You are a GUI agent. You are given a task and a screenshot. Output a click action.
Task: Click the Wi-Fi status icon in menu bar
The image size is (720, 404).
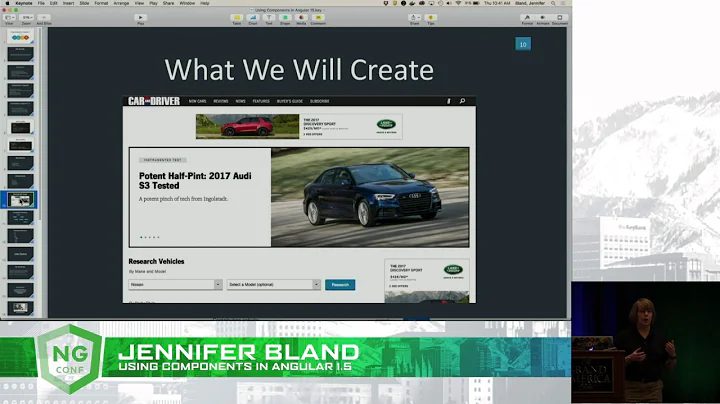(458, 3)
